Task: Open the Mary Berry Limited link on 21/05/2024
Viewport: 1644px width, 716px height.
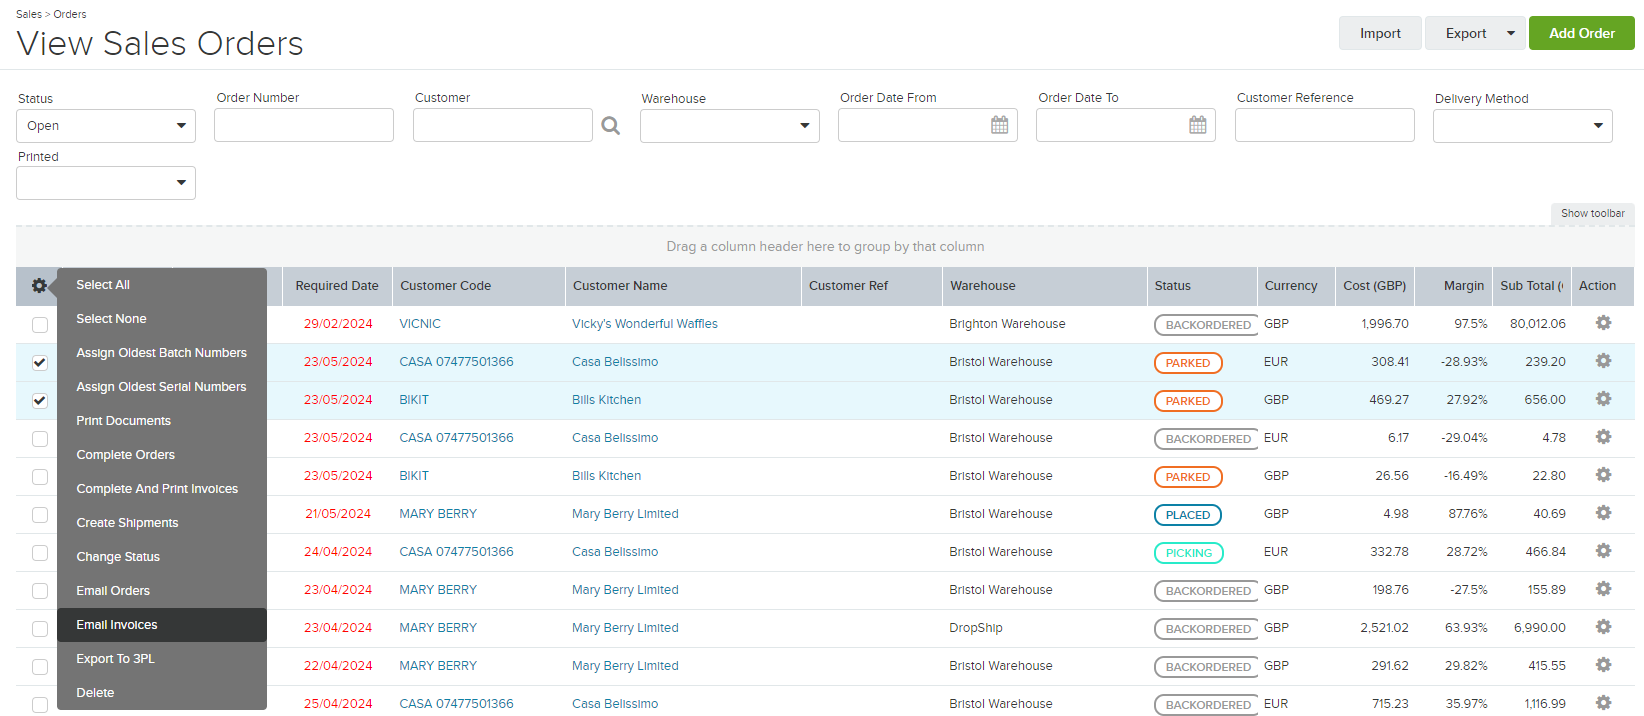Action: click(x=625, y=514)
